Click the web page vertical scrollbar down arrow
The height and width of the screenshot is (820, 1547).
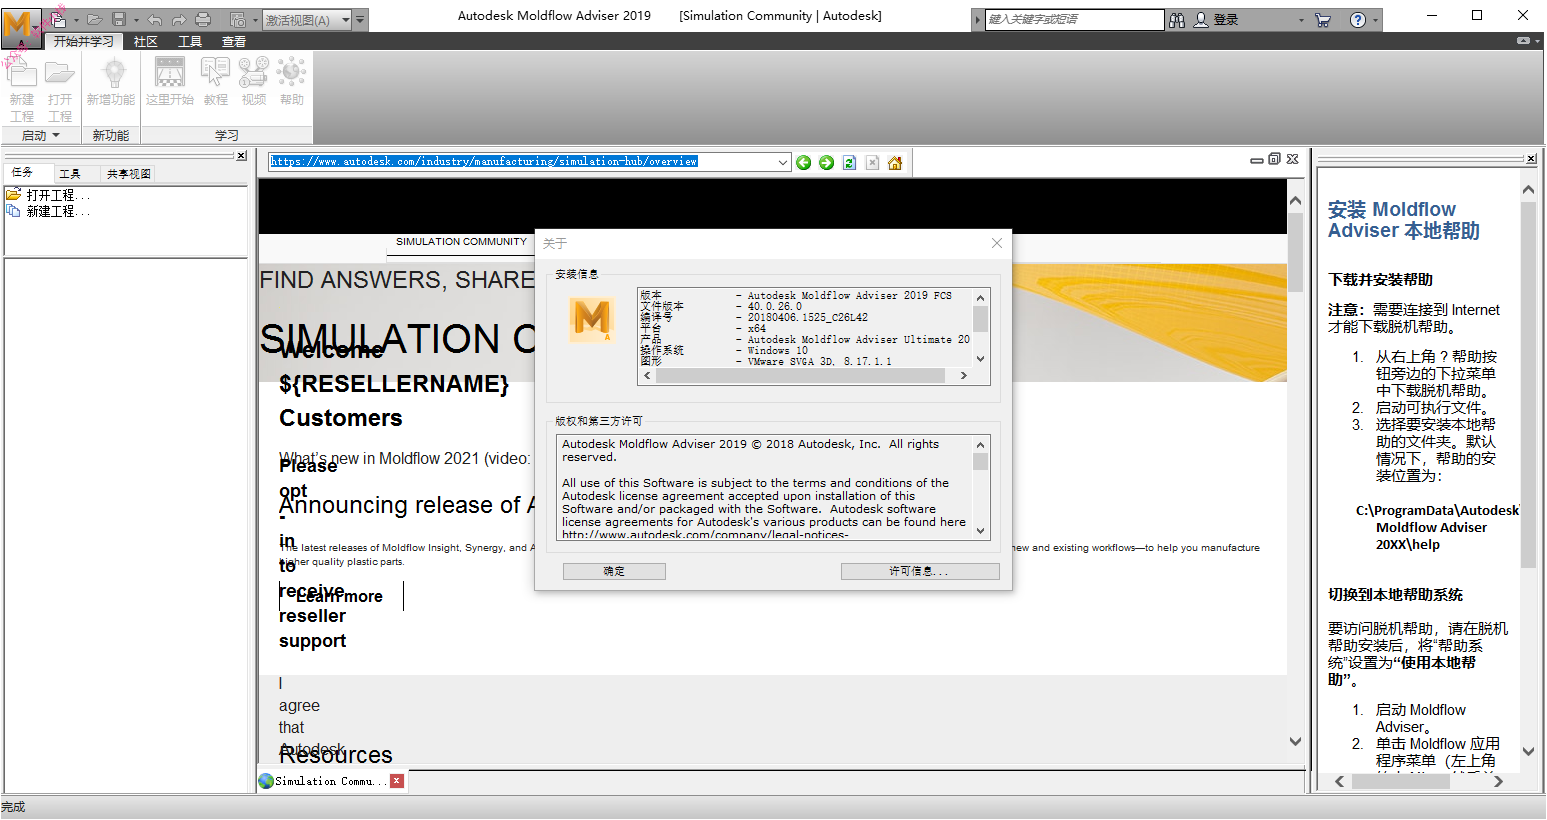point(1295,741)
